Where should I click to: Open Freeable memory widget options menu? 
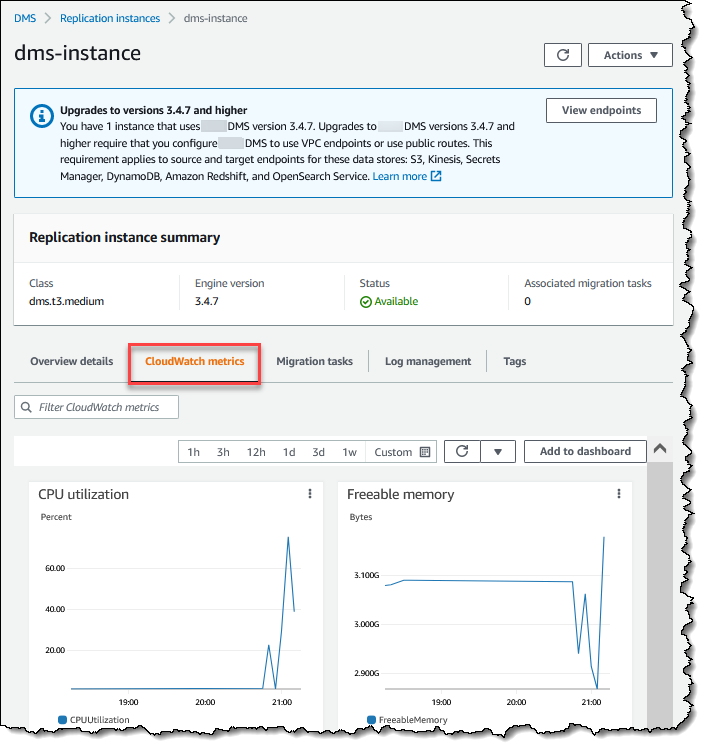619,494
